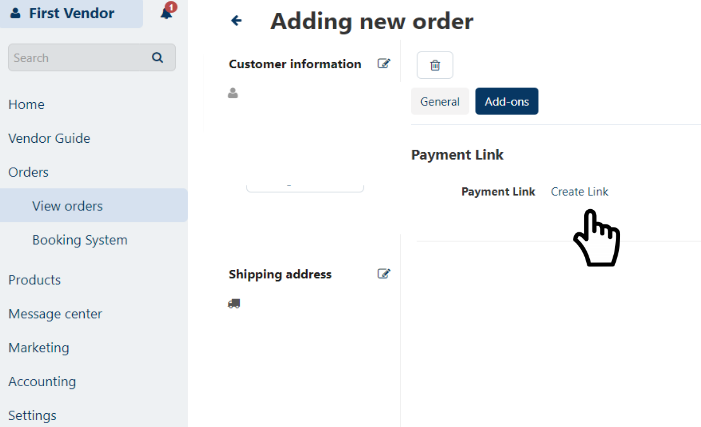The height and width of the screenshot is (427, 701).
Task: Select View orders in sidebar
Action: click(67, 207)
